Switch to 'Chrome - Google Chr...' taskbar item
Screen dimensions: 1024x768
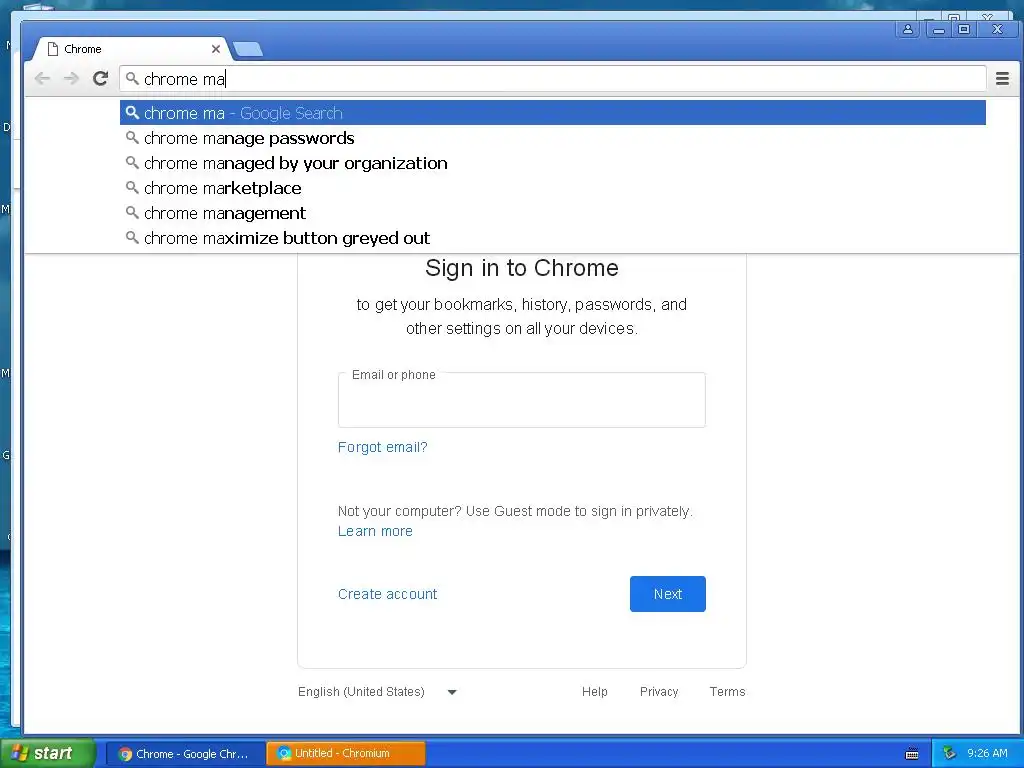click(185, 754)
